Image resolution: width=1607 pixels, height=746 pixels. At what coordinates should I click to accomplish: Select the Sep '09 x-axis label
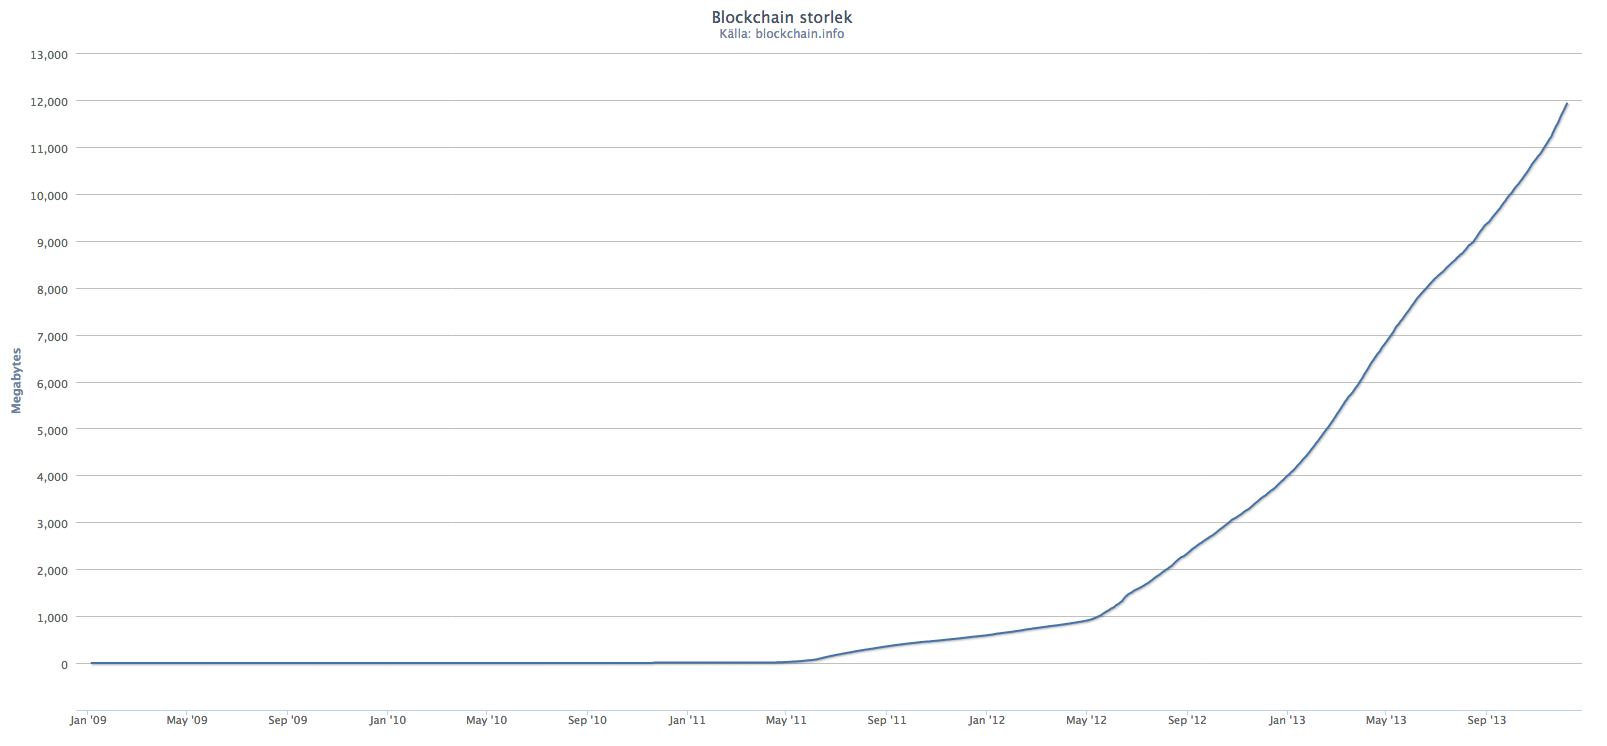pos(287,720)
